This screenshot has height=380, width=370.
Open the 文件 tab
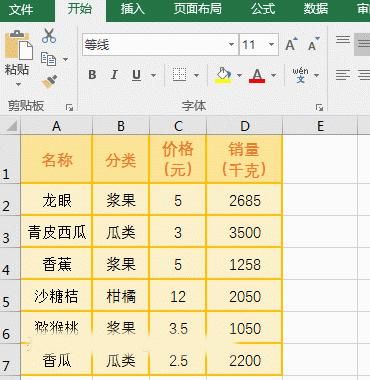click(21, 10)
